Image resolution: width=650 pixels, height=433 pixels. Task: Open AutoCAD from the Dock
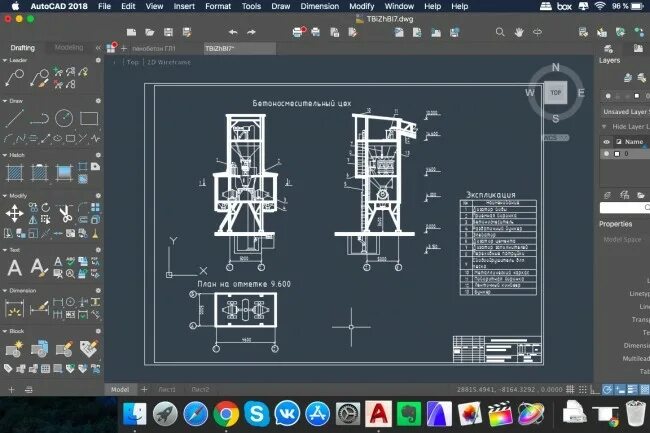coord(378,414)
